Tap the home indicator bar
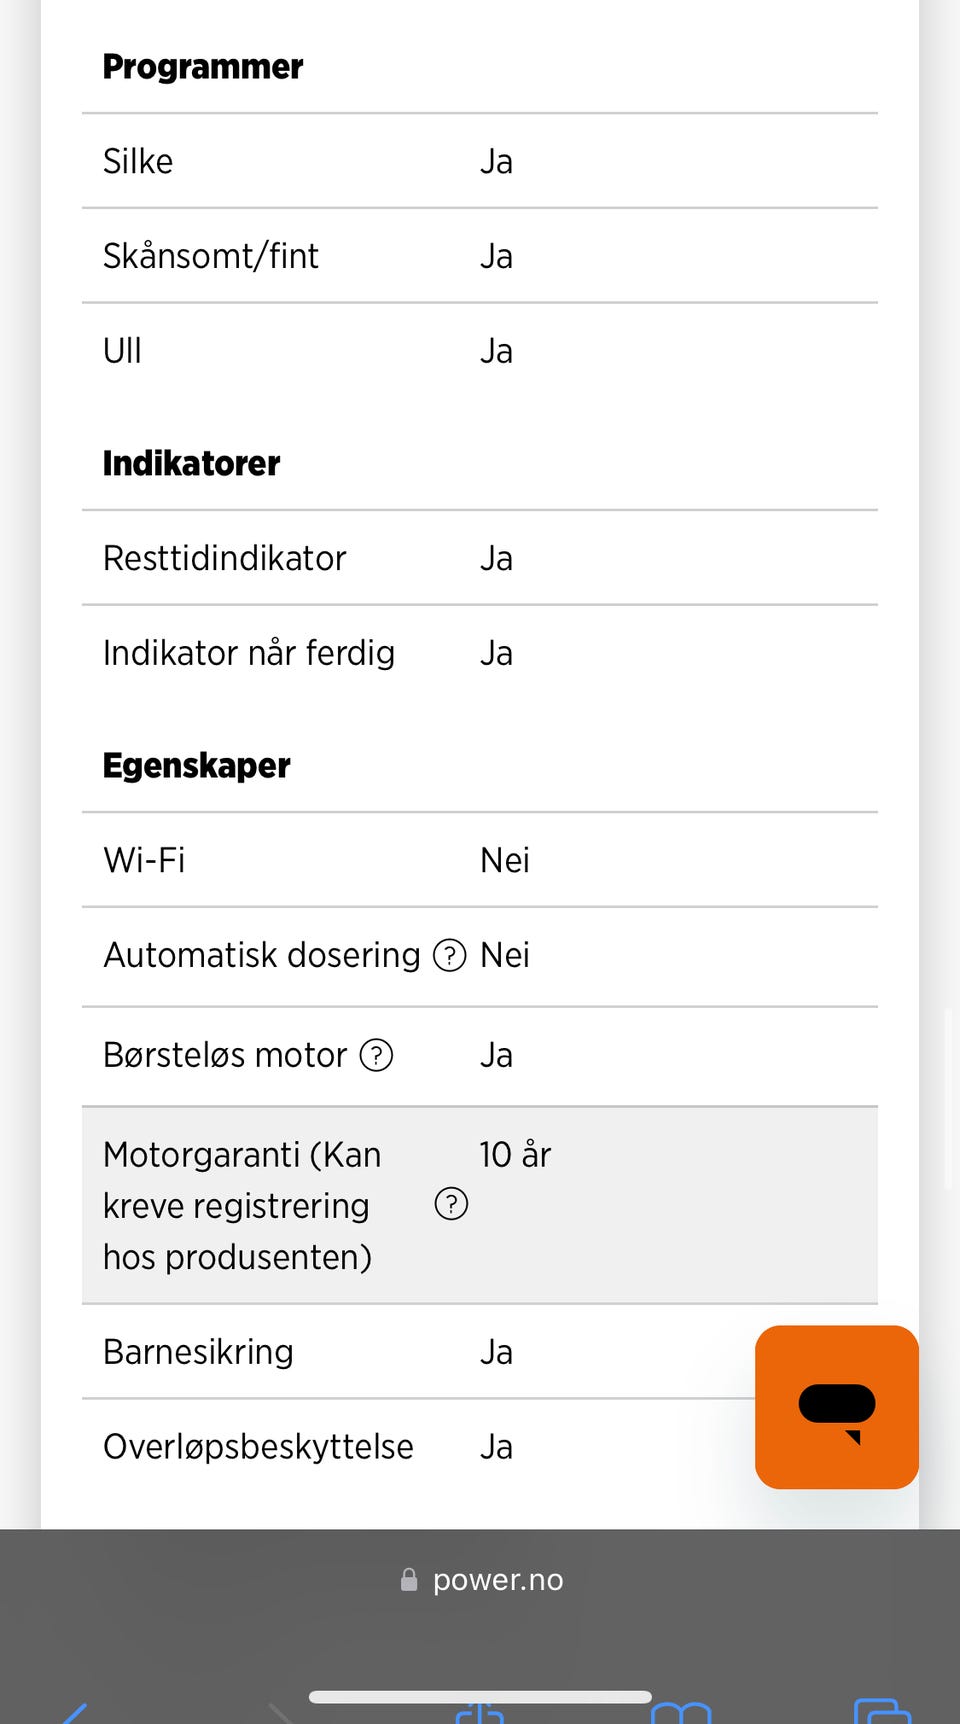 480,1696
